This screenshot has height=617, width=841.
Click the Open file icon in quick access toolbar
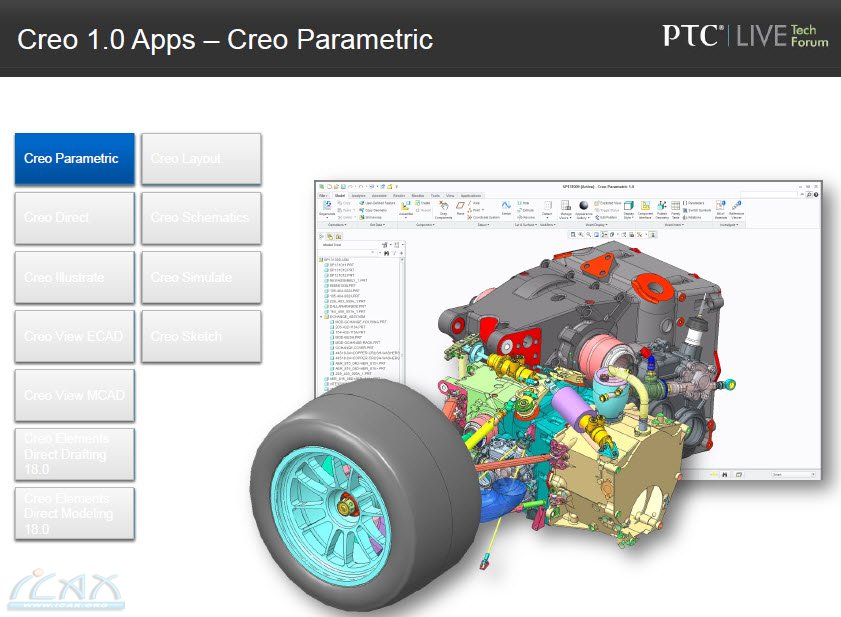pos(336,187)
